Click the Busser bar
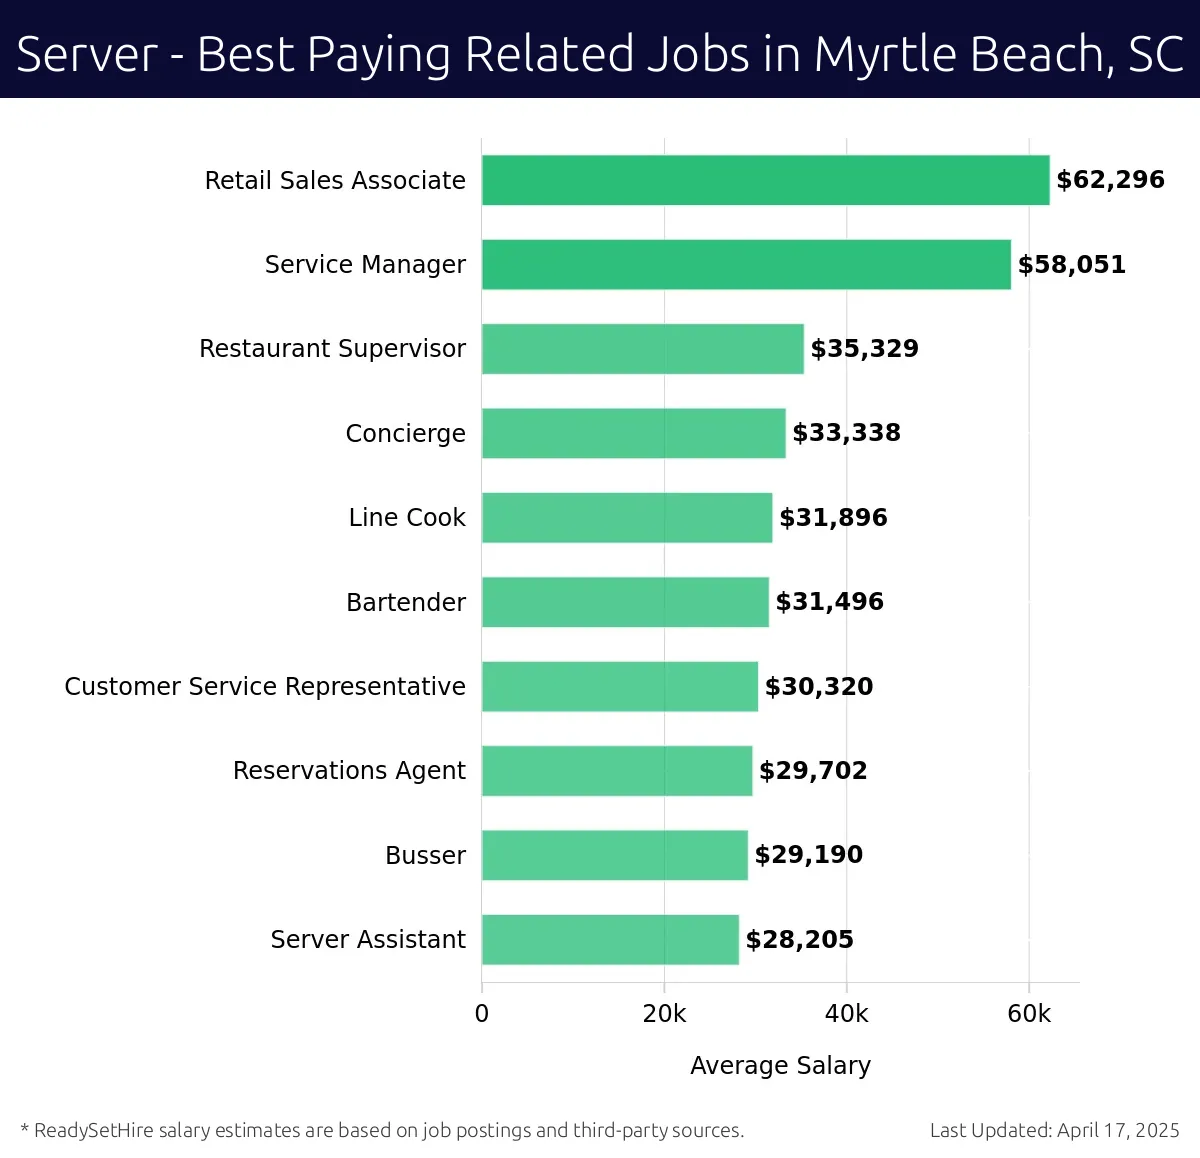 click(615, 855)
